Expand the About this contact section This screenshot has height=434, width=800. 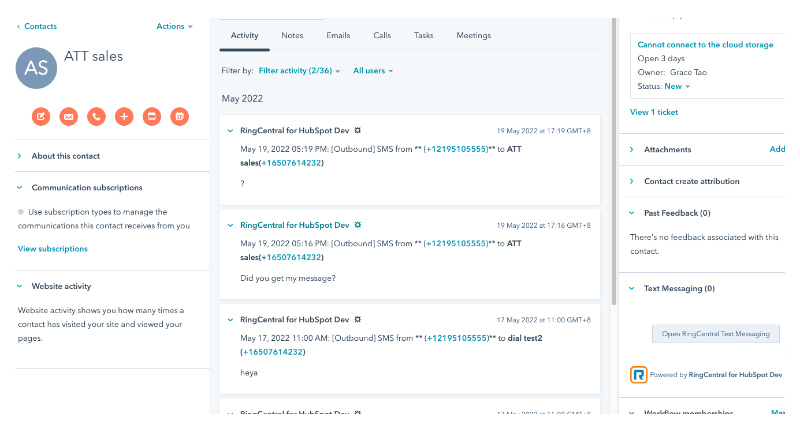[x=65, y=156]
